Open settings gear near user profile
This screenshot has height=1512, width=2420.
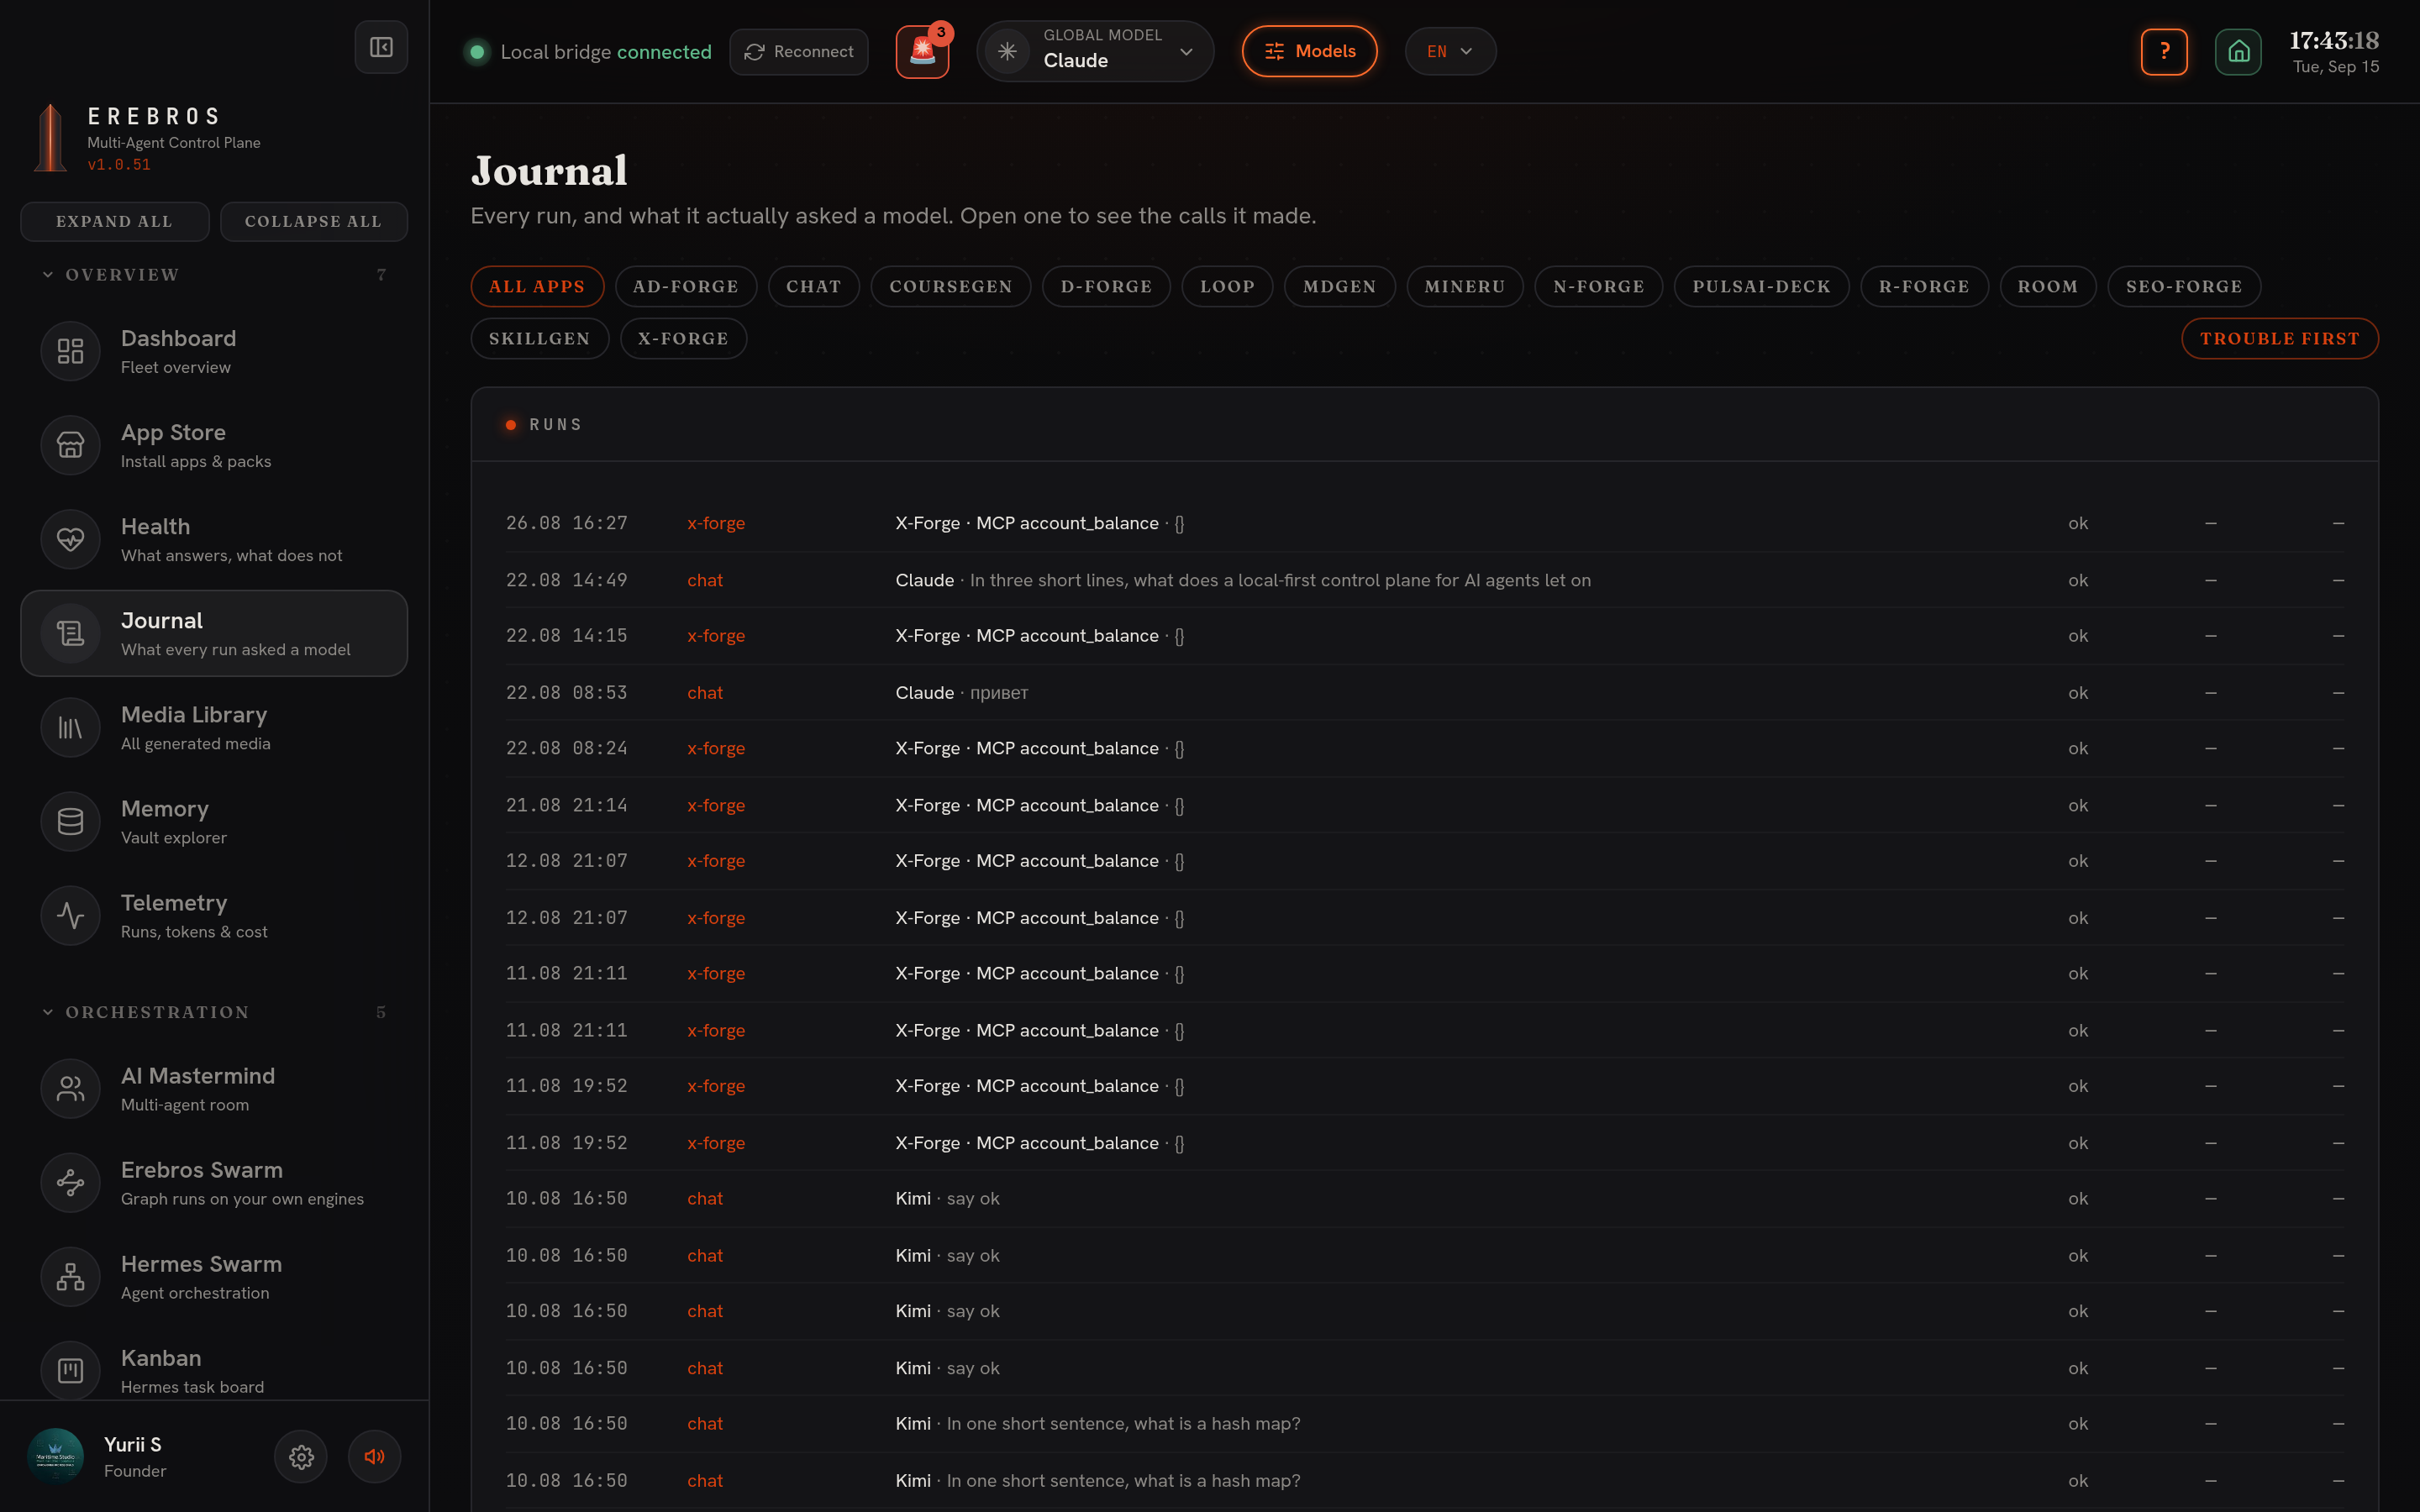click(x=301, y=1457)
